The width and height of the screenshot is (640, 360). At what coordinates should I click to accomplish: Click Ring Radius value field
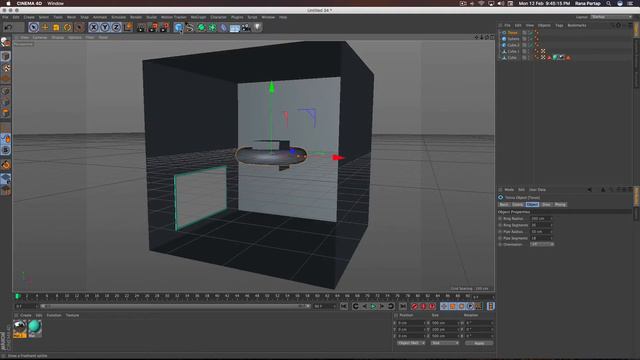coord(541,219)
